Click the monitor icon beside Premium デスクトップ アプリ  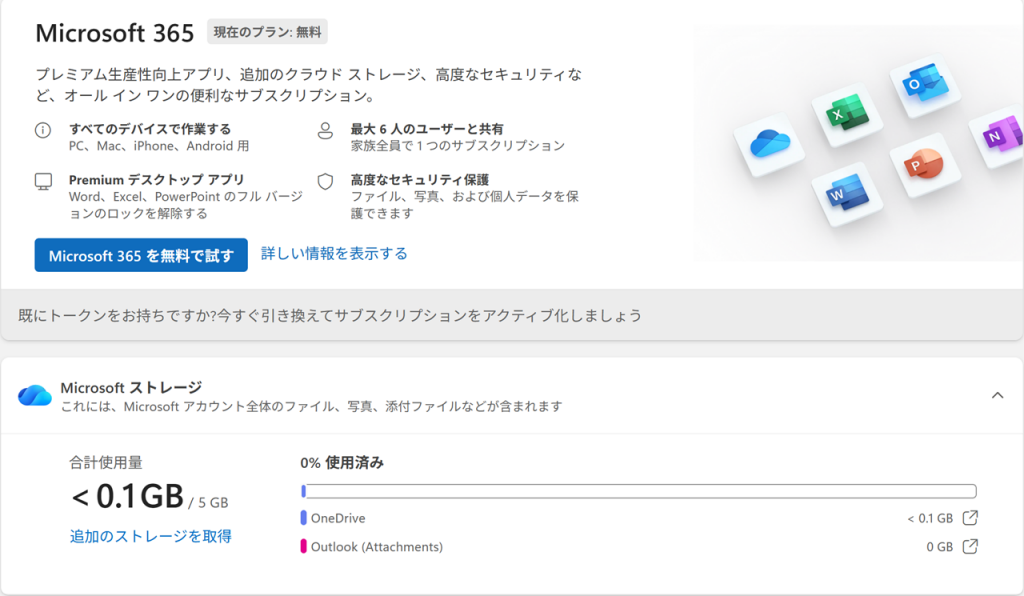[43, 181]
